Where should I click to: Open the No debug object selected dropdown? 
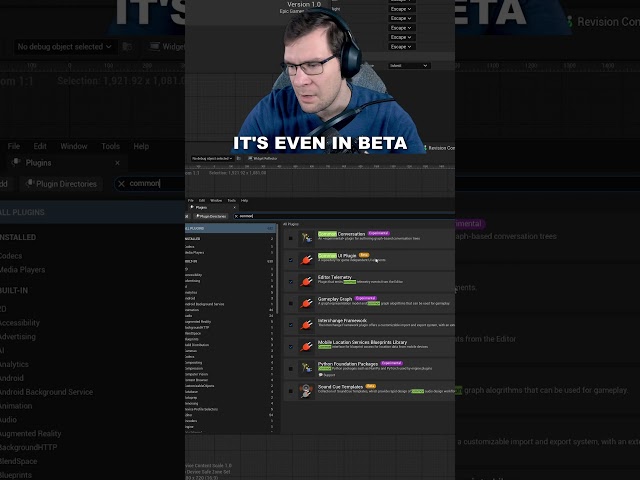[212, 158]
